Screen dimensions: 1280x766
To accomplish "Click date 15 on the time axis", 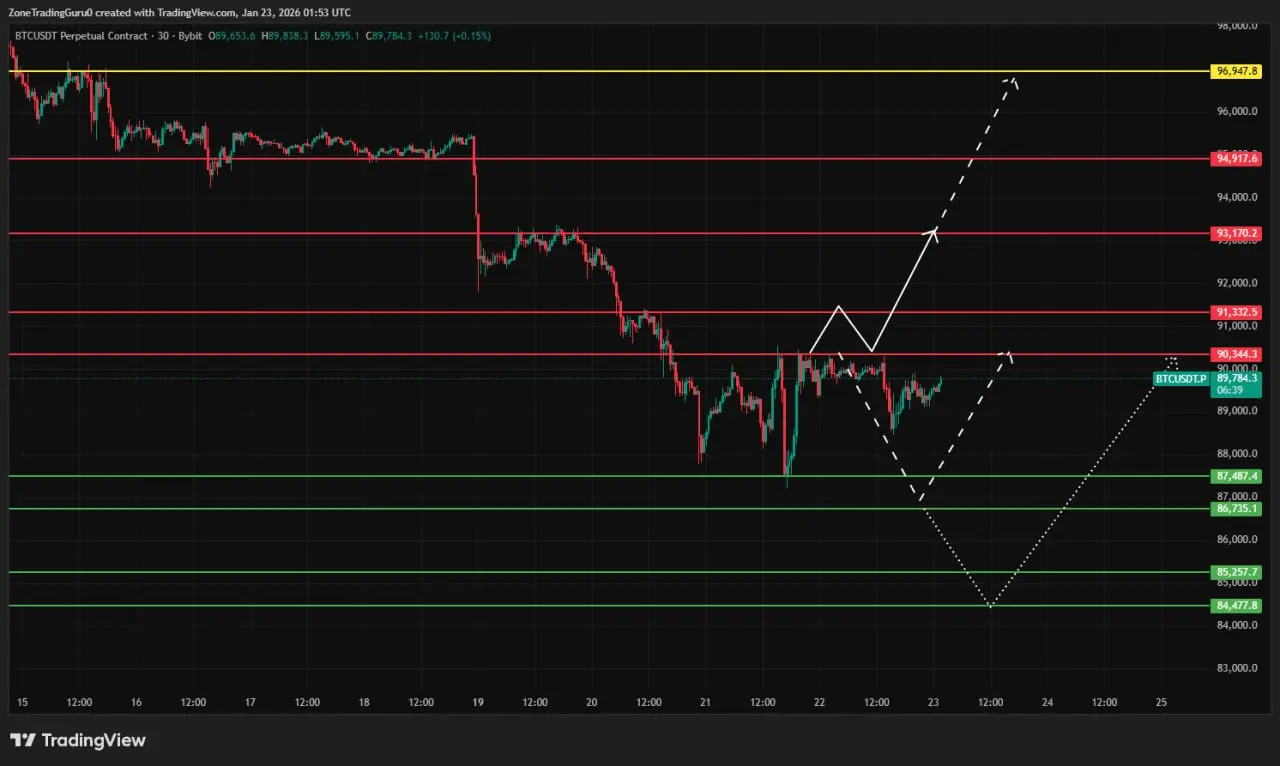I will click(x=22, y=703).
